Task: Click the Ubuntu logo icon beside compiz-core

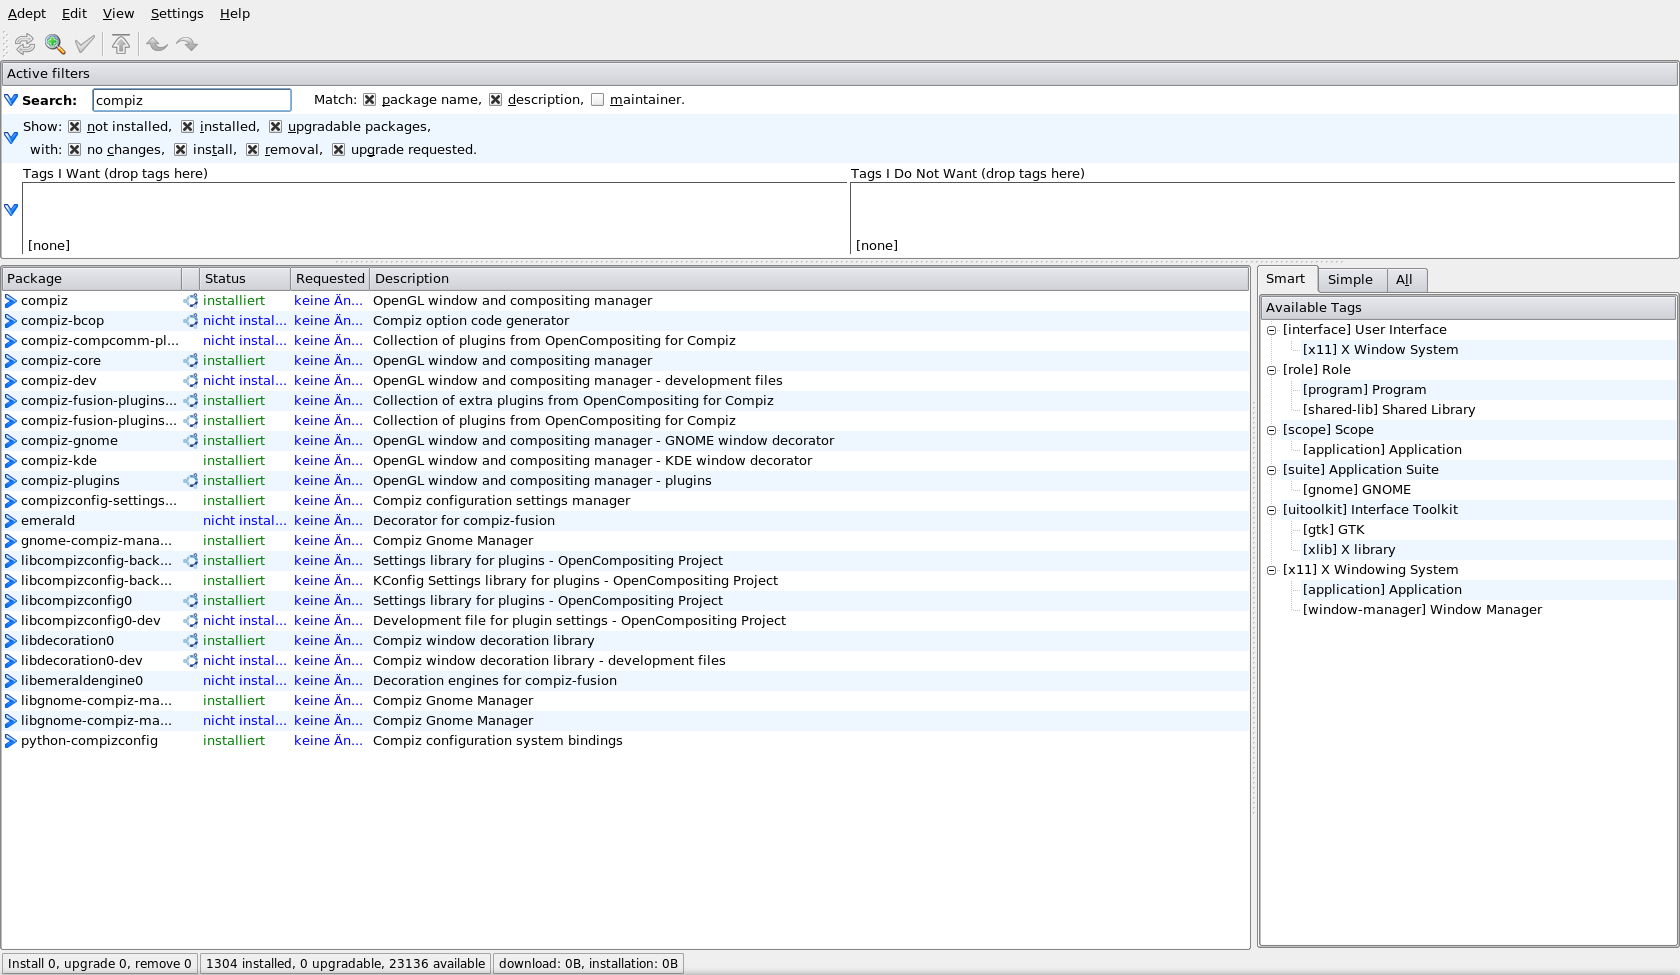Action: (x=190, y=361)
